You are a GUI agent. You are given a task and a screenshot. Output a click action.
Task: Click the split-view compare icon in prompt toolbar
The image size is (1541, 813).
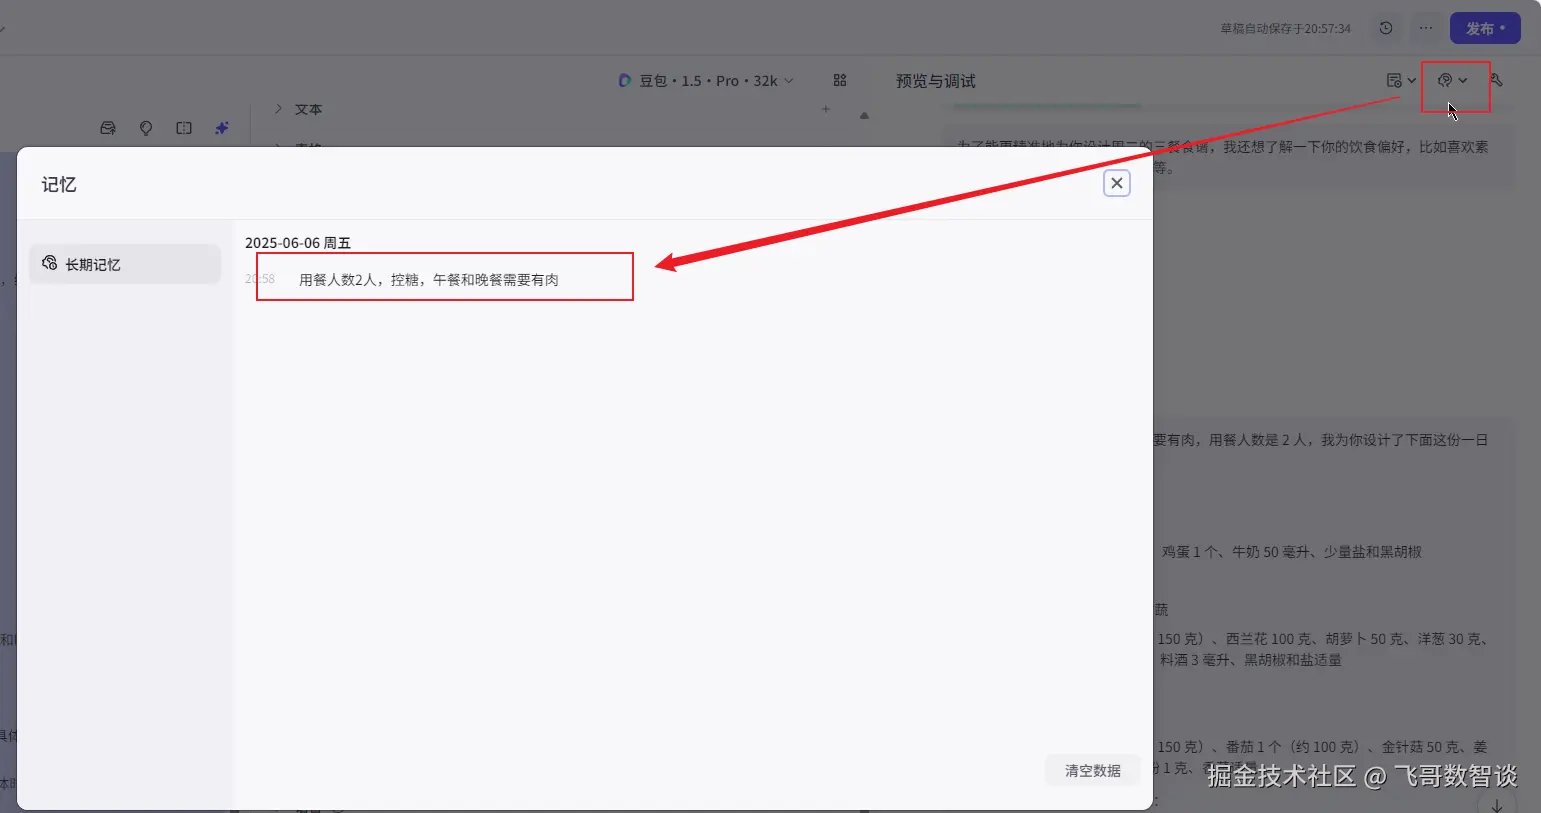(184, 128)
